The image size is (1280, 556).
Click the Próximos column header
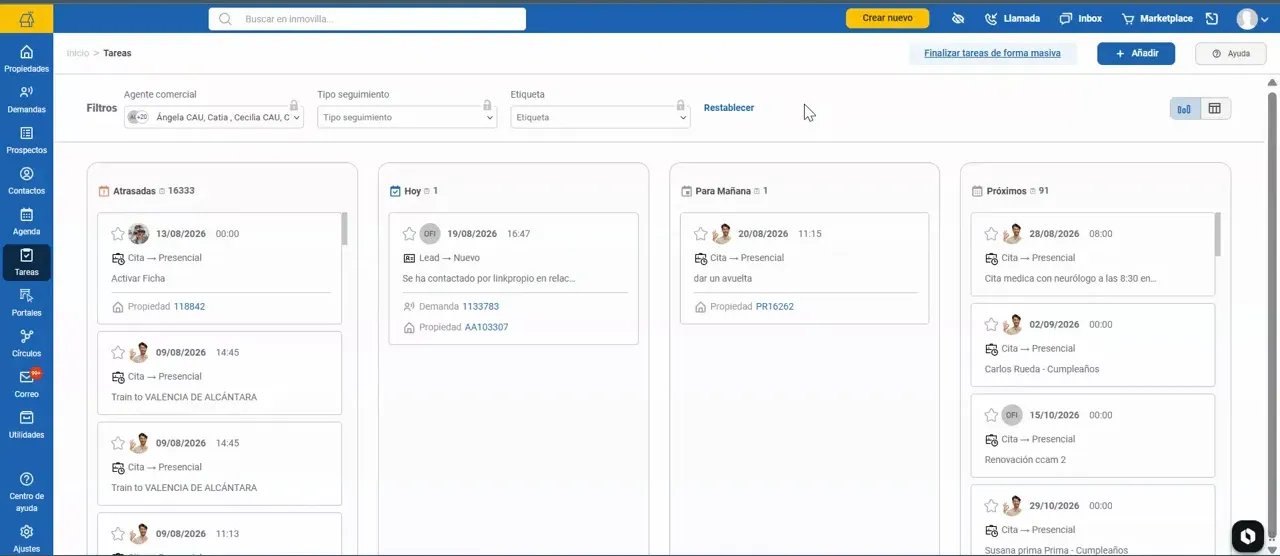coord(1011,191)
